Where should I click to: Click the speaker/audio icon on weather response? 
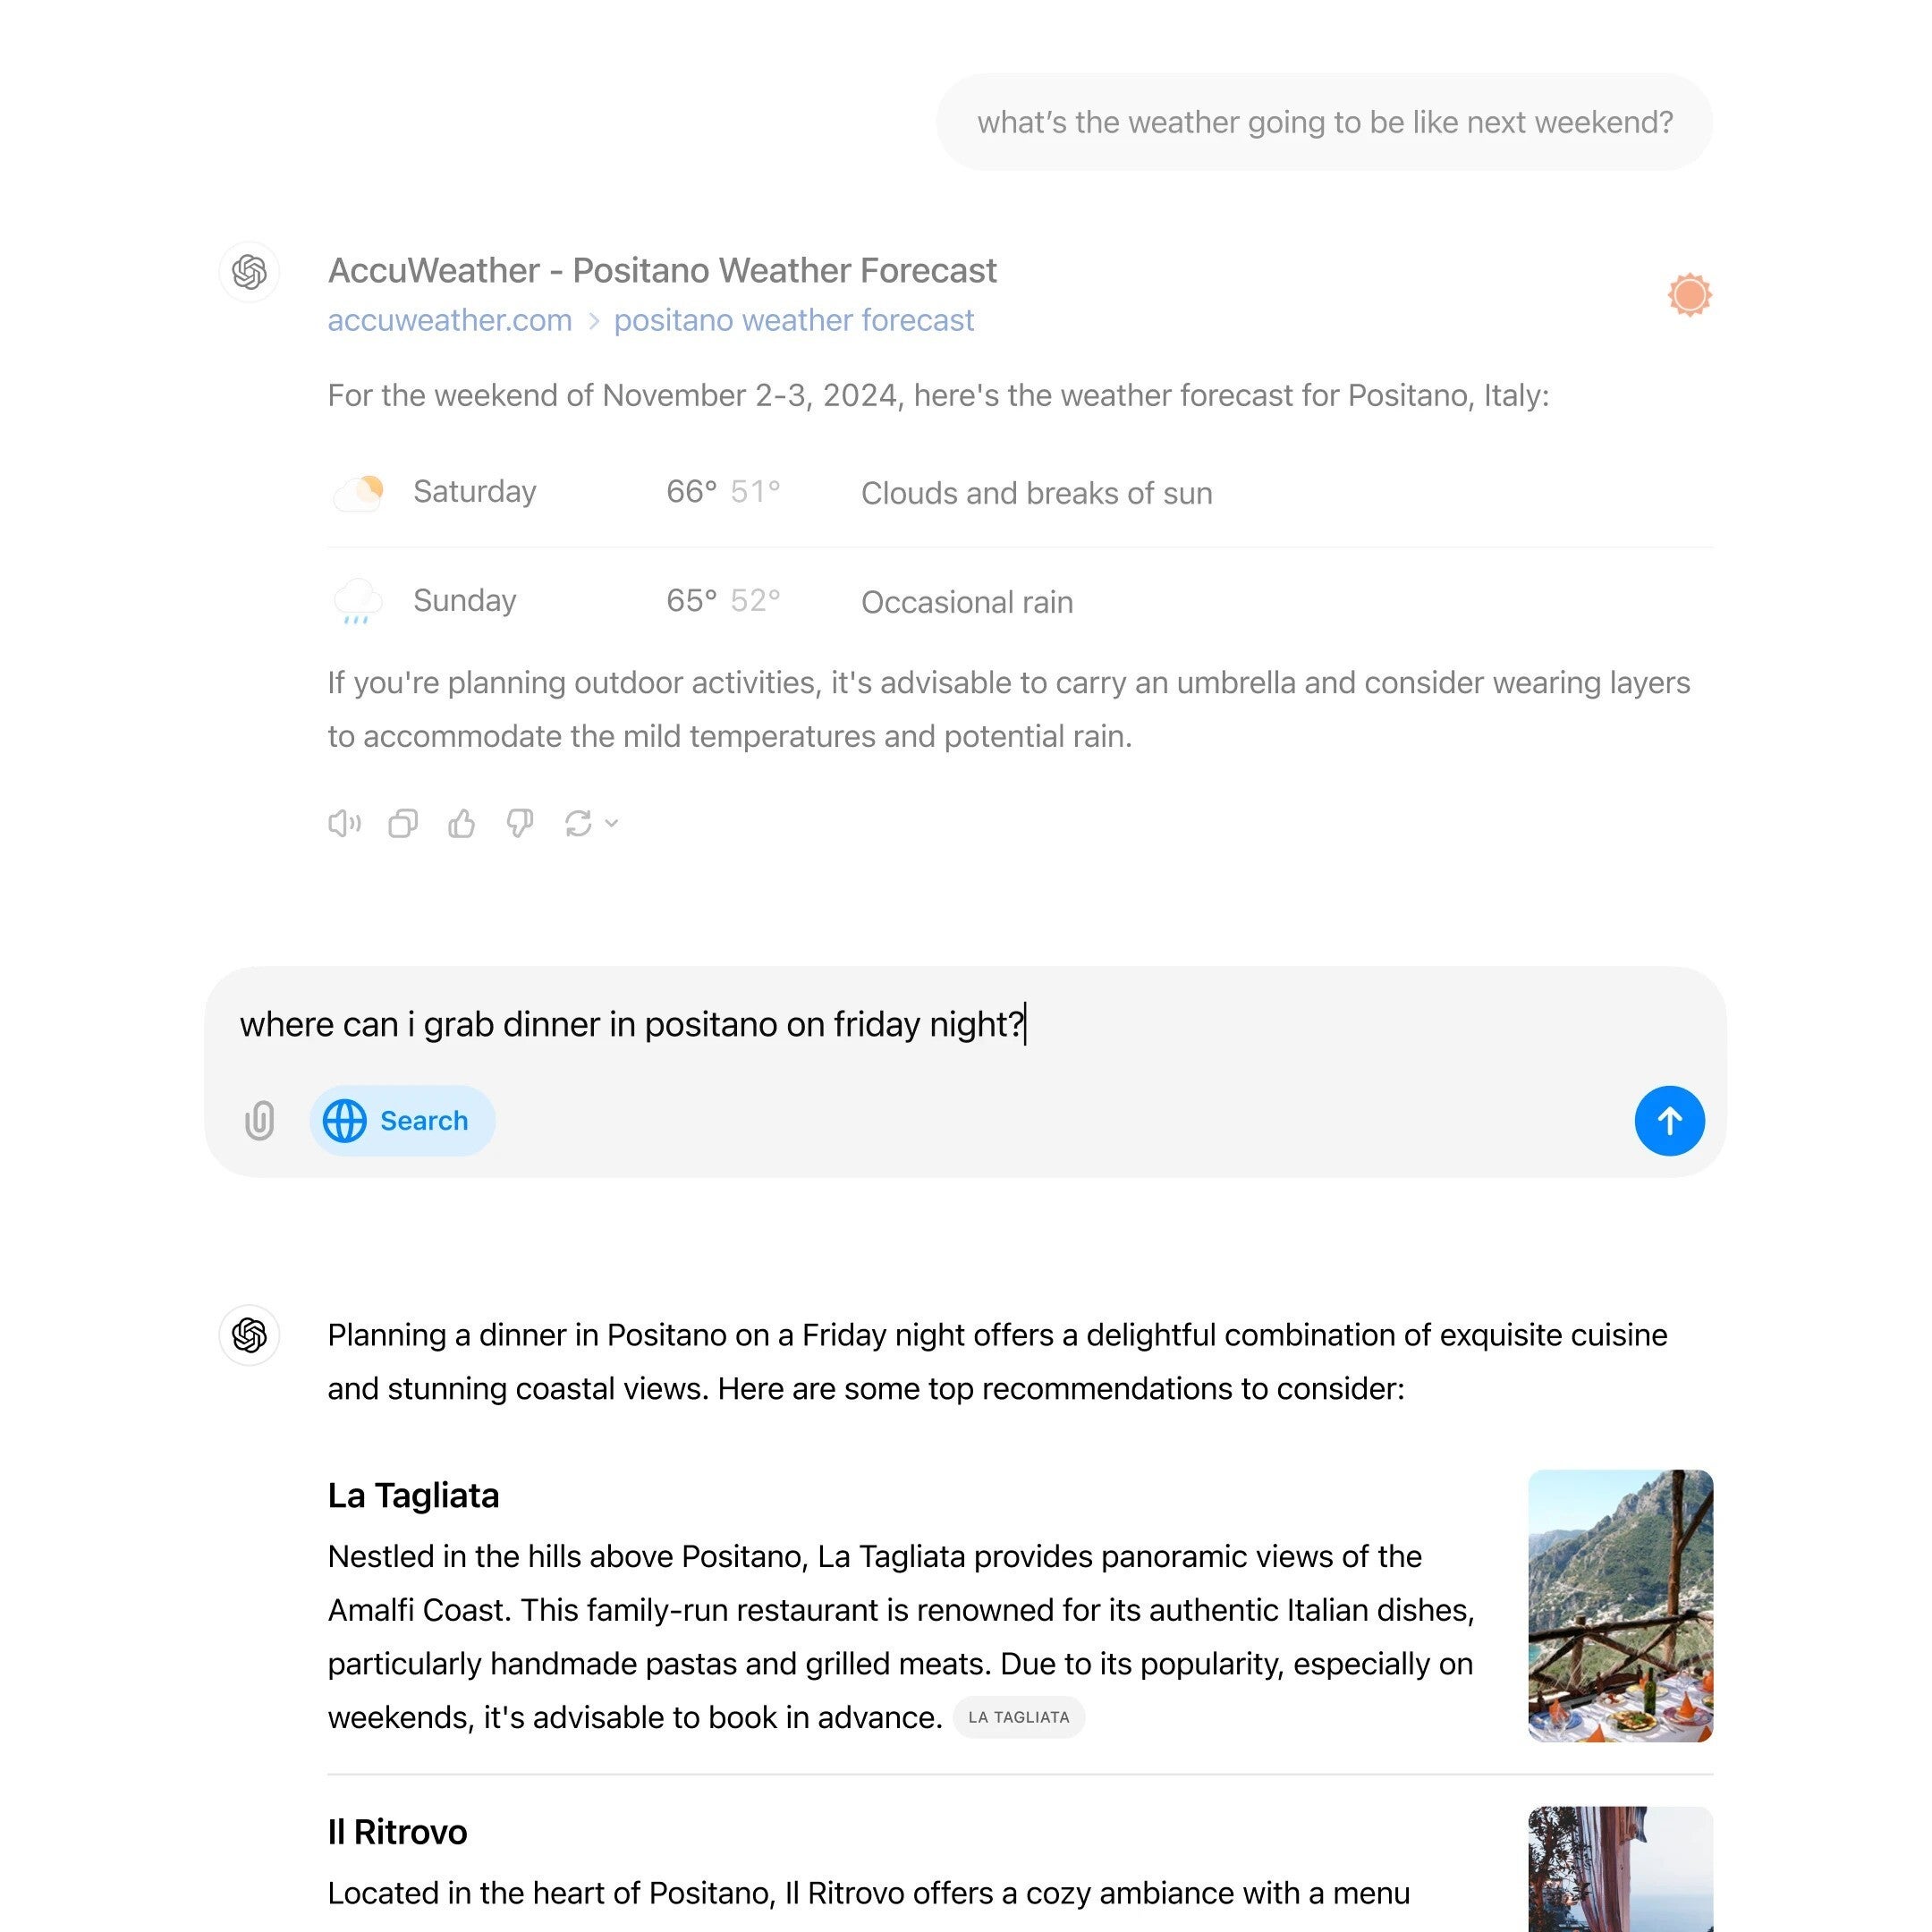click(345, 823)
